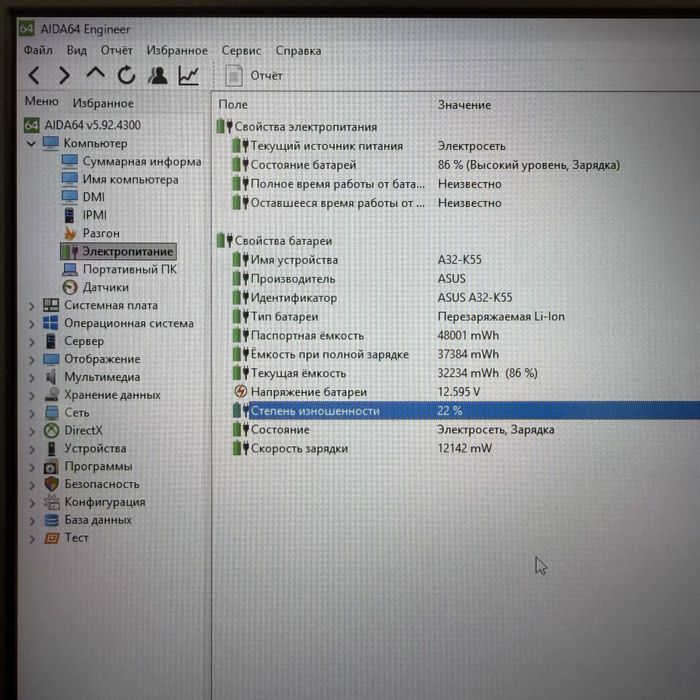The height and width of the screenshot is (700, 700).
Task: Select IPMI in the tree
Action: [85, 215]
